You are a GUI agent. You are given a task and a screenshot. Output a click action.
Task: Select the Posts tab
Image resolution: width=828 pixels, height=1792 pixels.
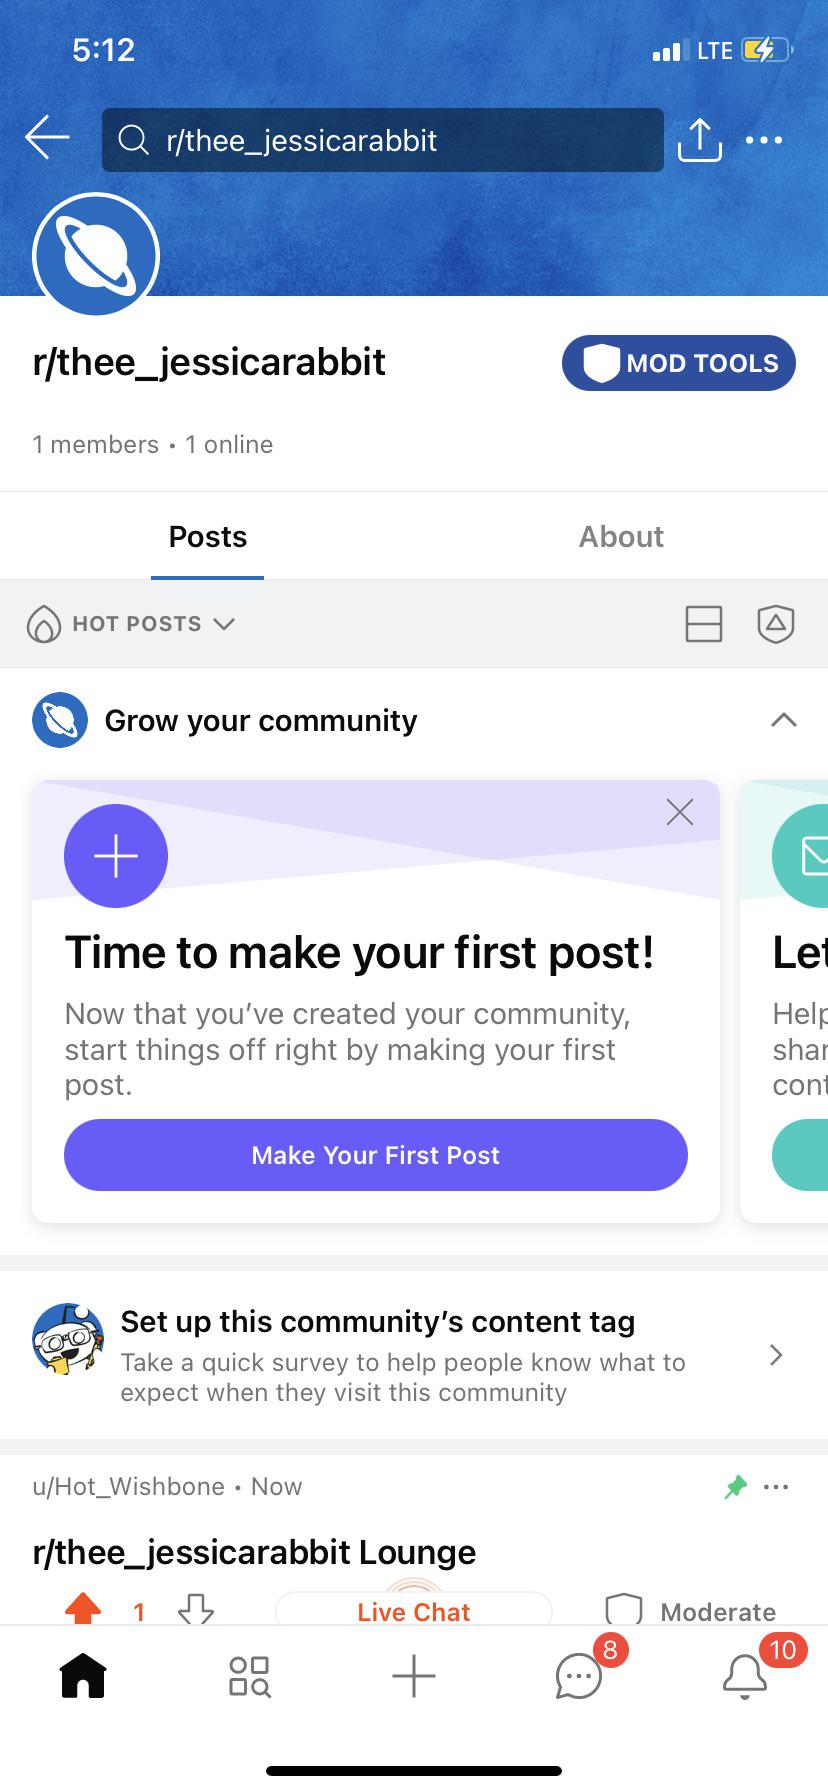(207, 537)
